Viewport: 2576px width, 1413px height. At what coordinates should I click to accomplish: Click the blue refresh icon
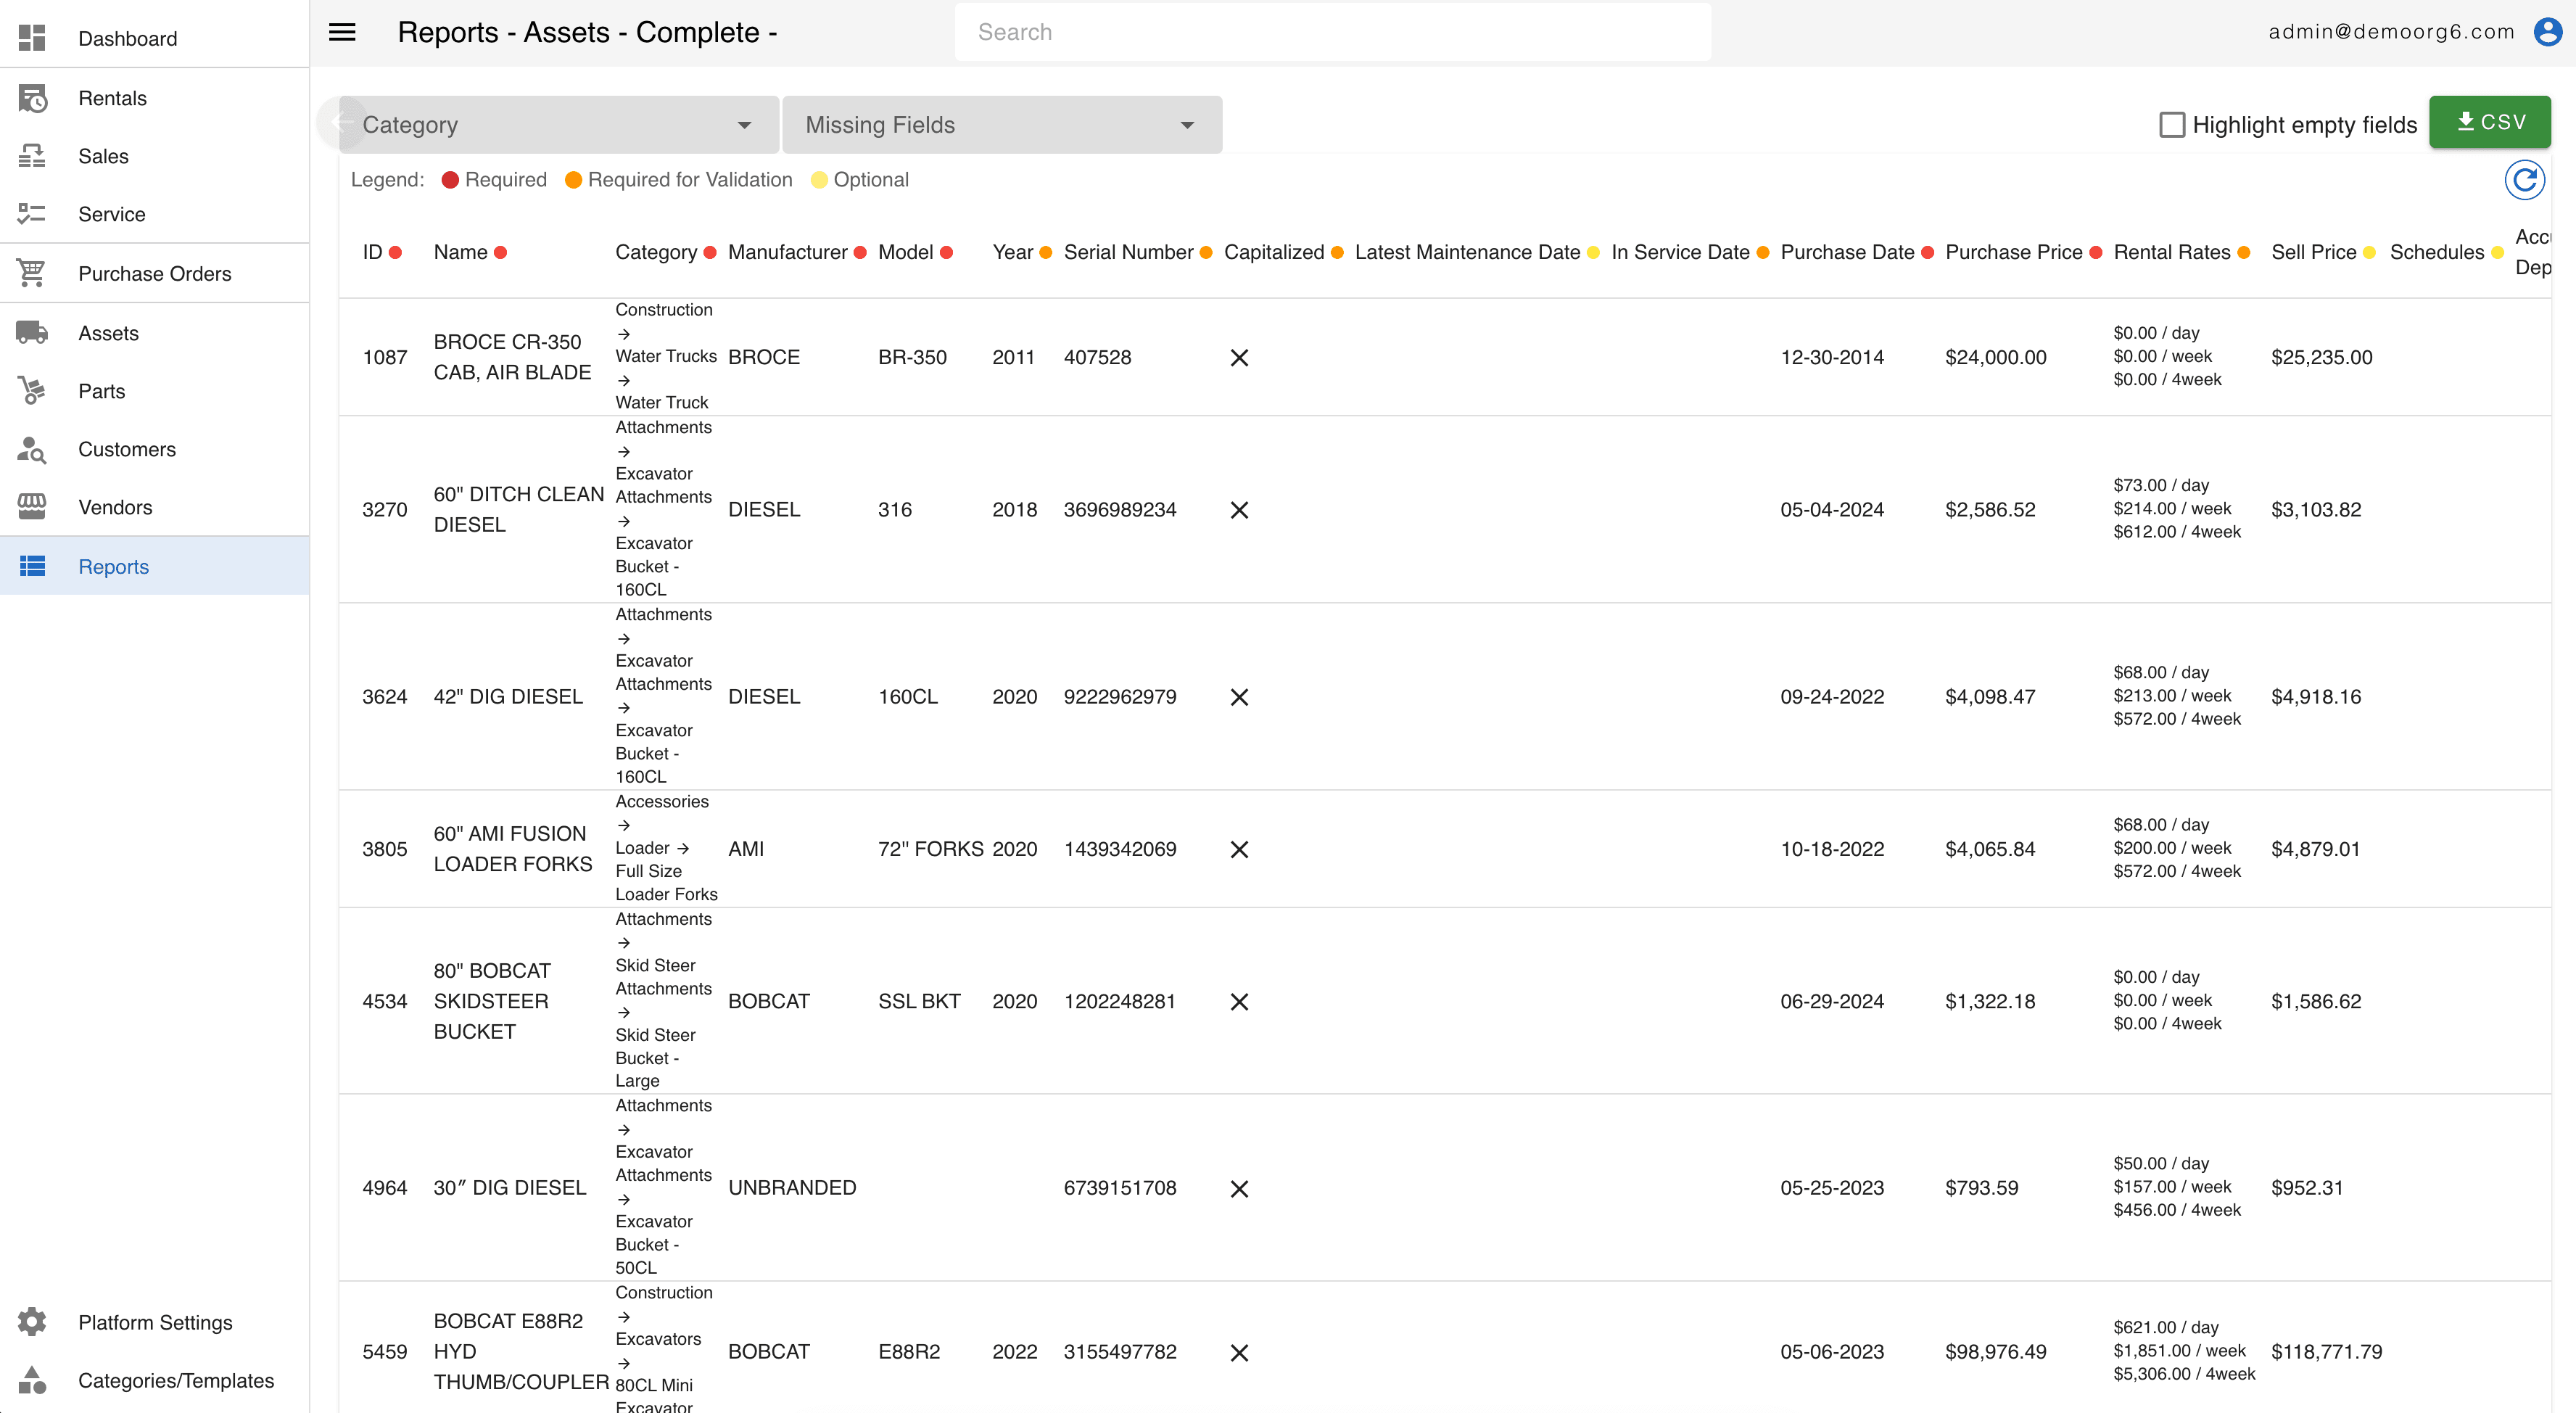2525,181
